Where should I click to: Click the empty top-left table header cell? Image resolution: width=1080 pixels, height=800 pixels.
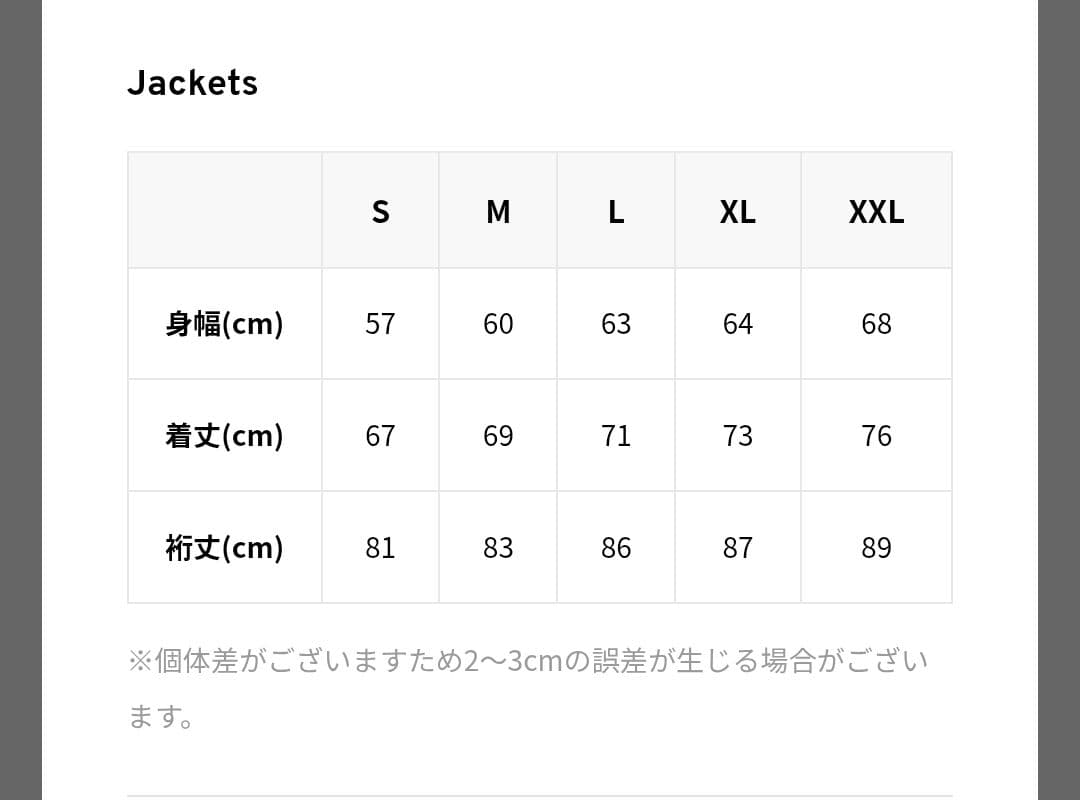tap(224, 210)
